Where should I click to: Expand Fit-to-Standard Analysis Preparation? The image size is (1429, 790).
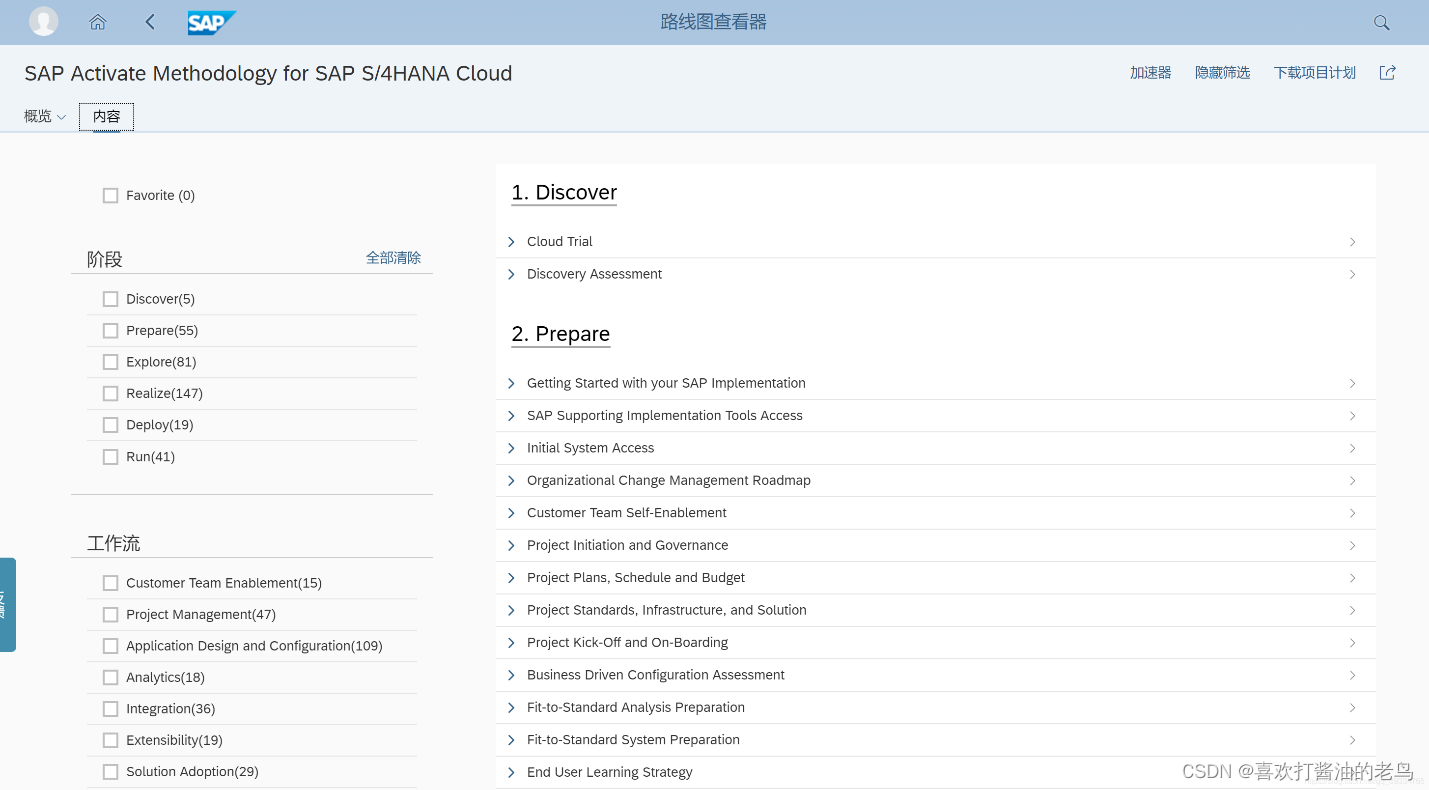511,708
